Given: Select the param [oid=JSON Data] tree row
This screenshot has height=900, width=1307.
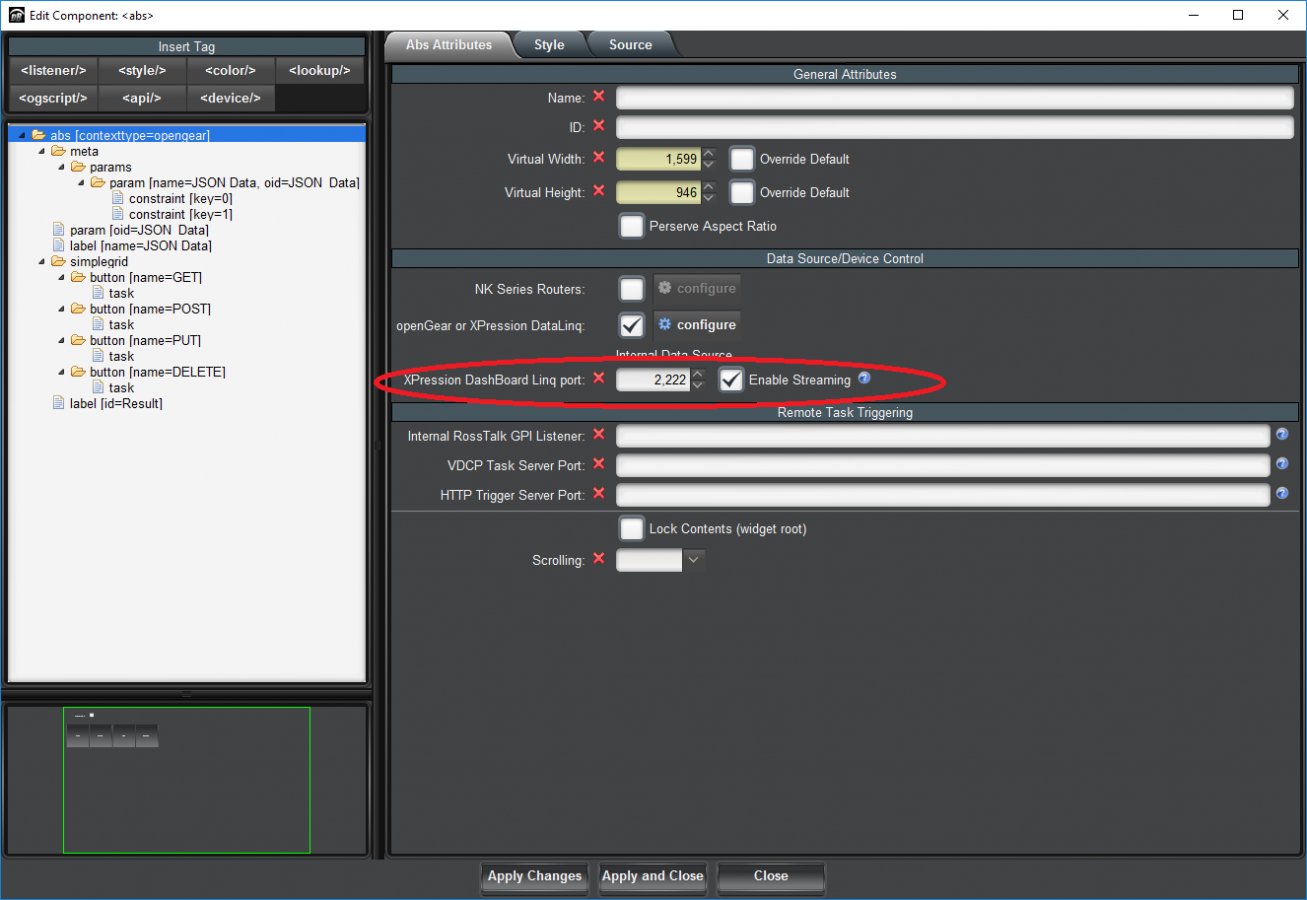Looking at the screenshot, I should (x=131, y=230).
